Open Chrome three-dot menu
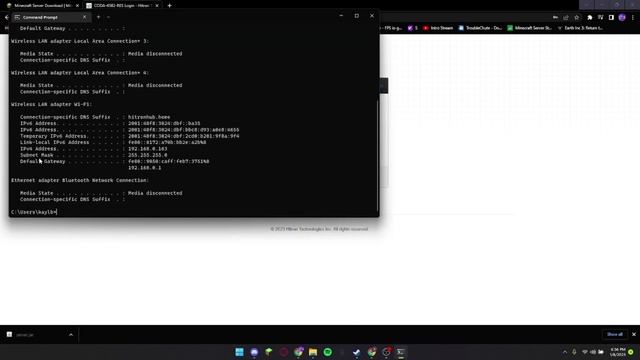 (x=633, y=18)
